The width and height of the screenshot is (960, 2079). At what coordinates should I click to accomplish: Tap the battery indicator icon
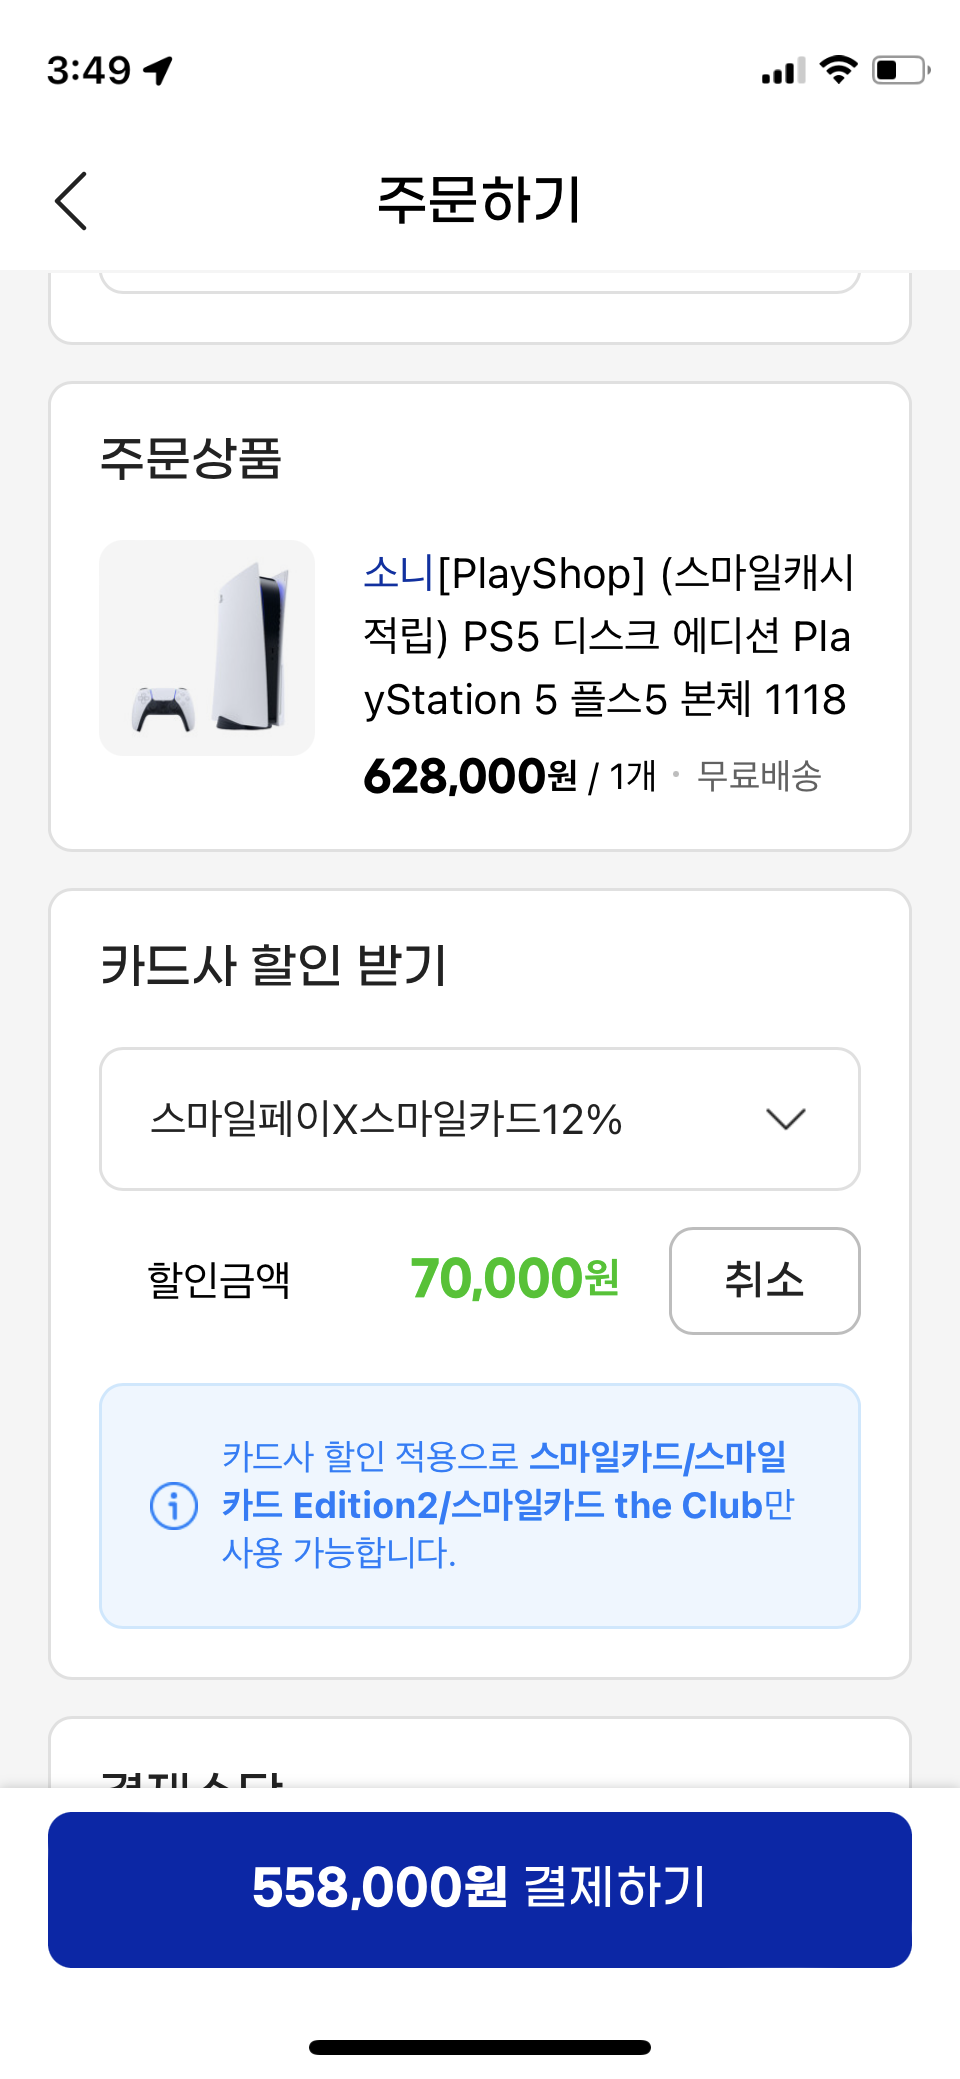(900, 70)
